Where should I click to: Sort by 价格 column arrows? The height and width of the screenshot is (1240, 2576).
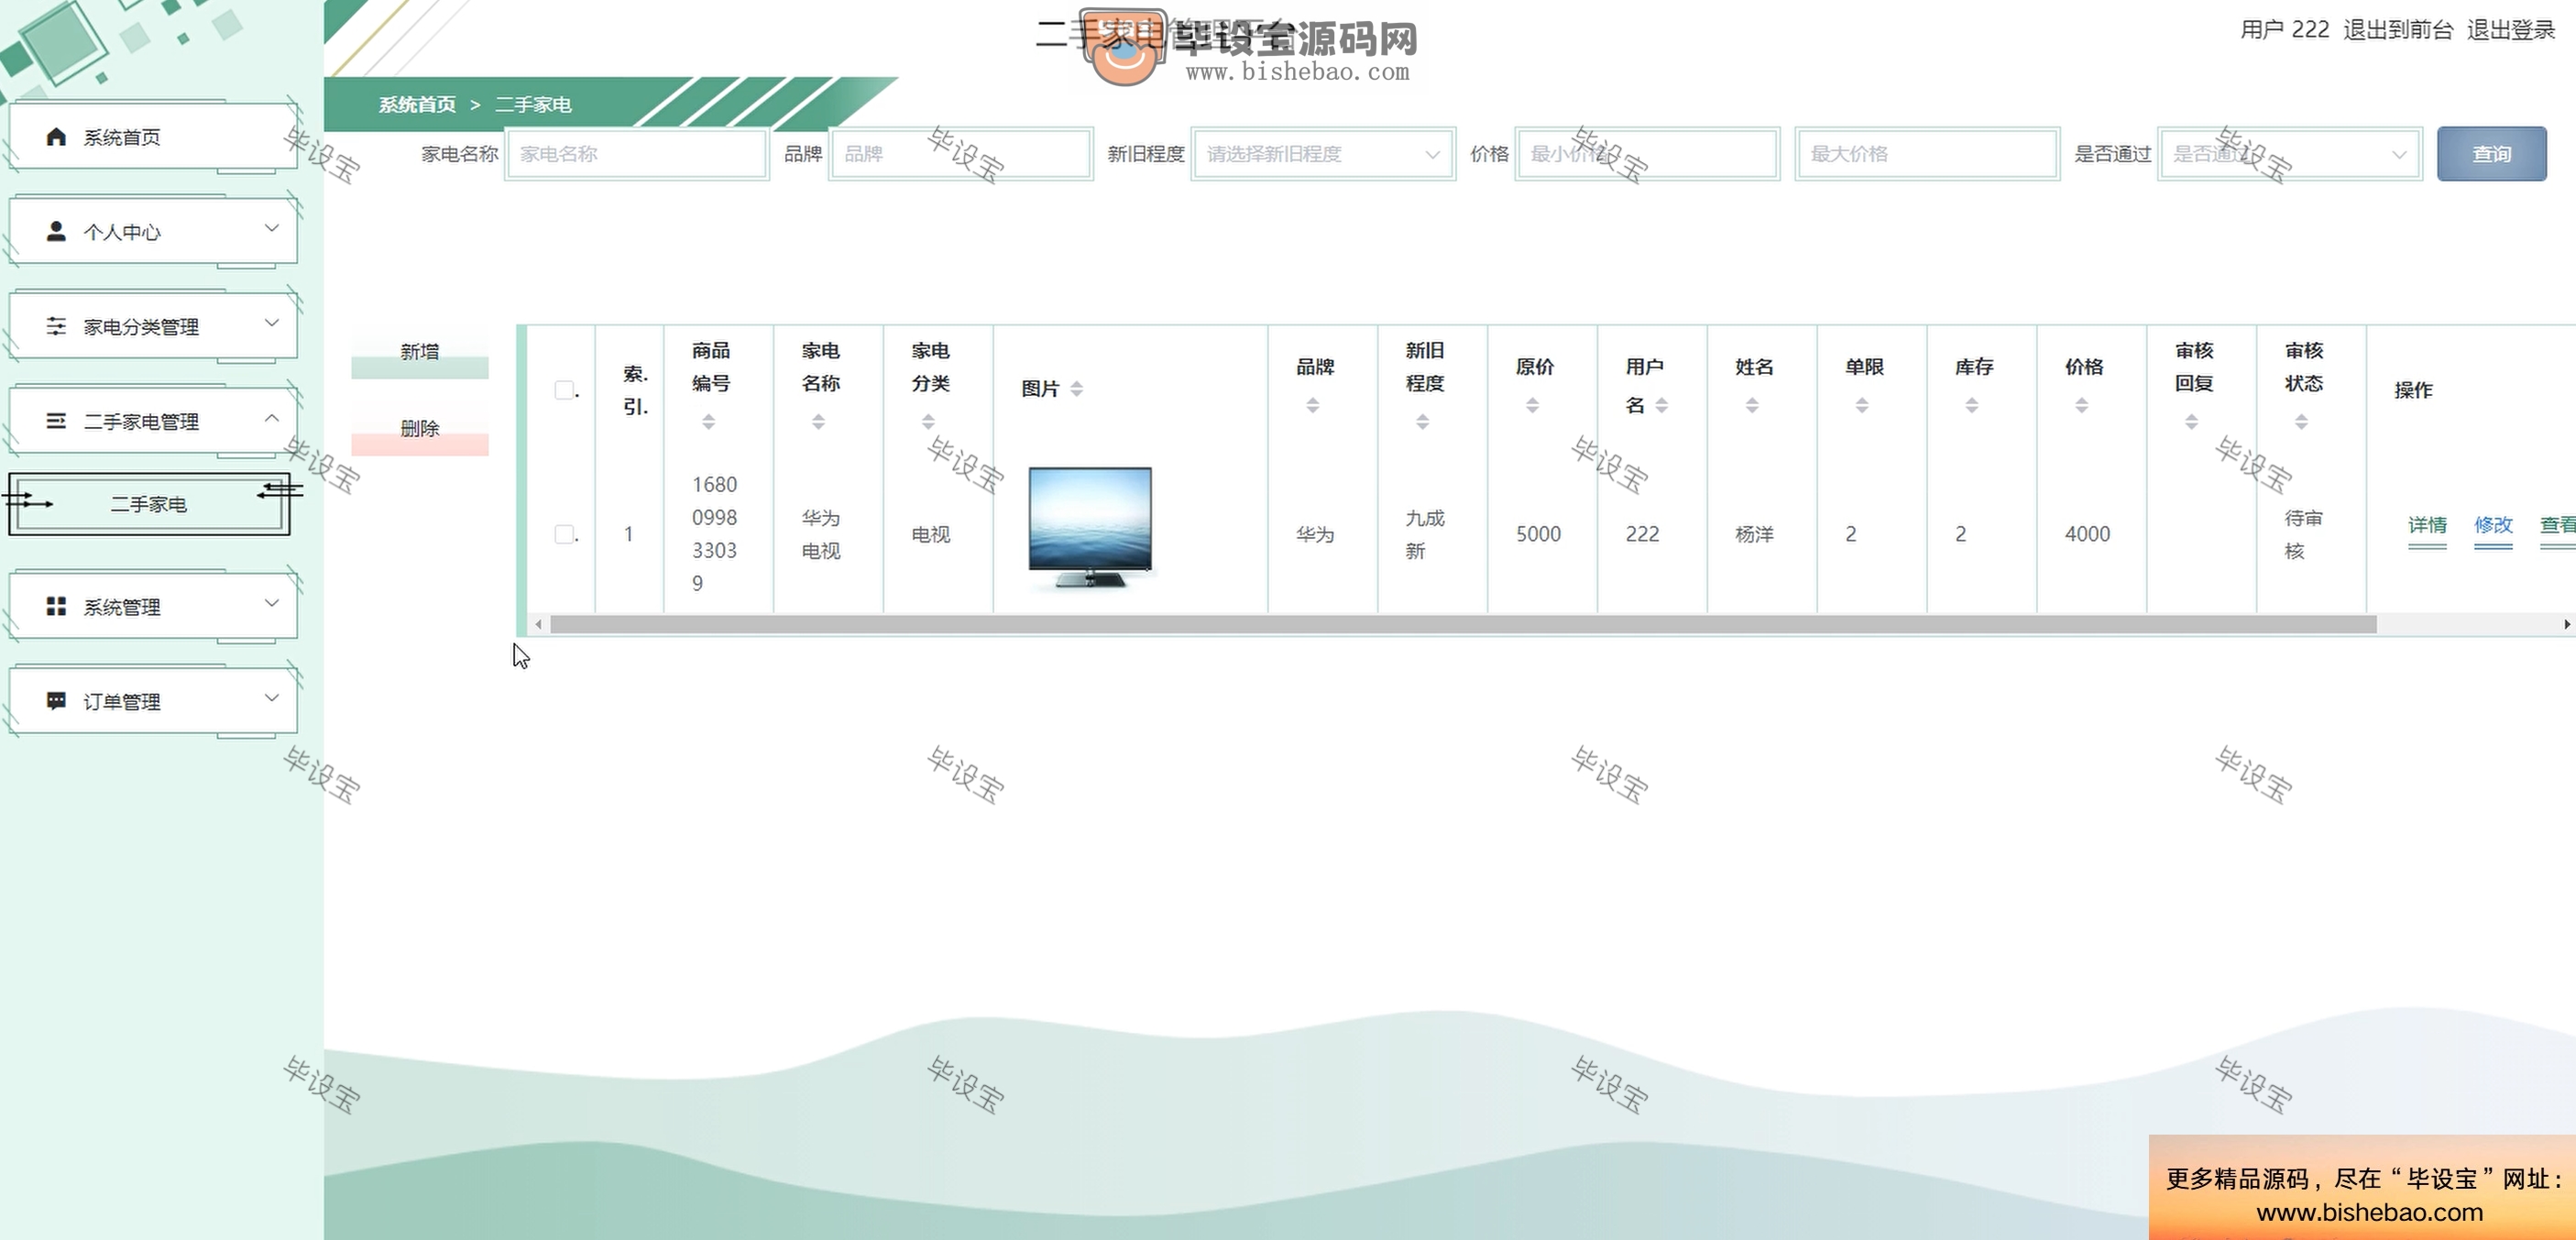click(x=2081, y=405)
